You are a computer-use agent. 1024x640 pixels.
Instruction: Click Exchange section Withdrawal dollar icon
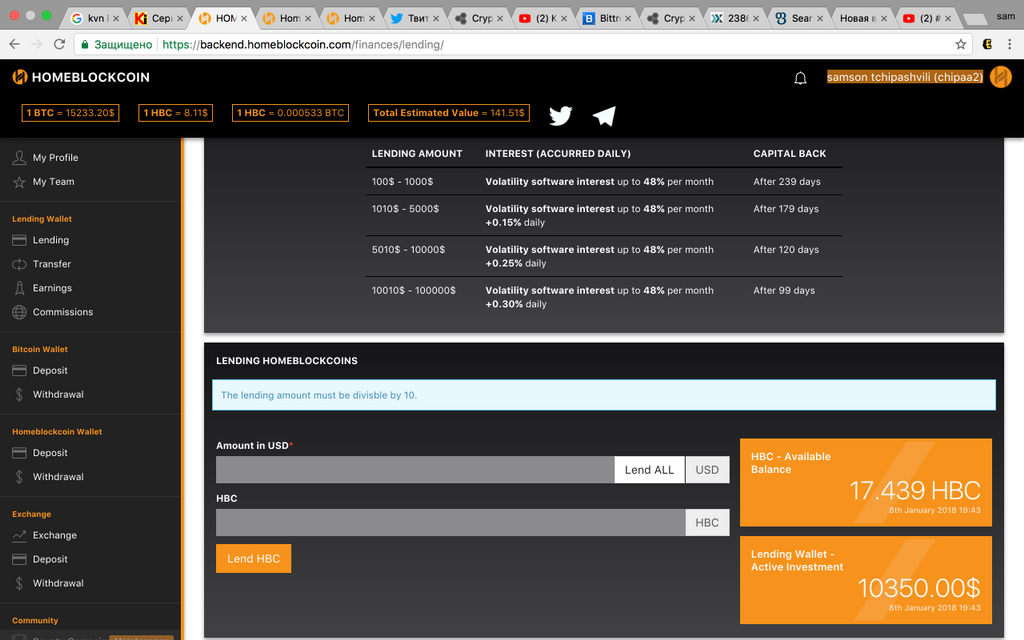point(20,583)
